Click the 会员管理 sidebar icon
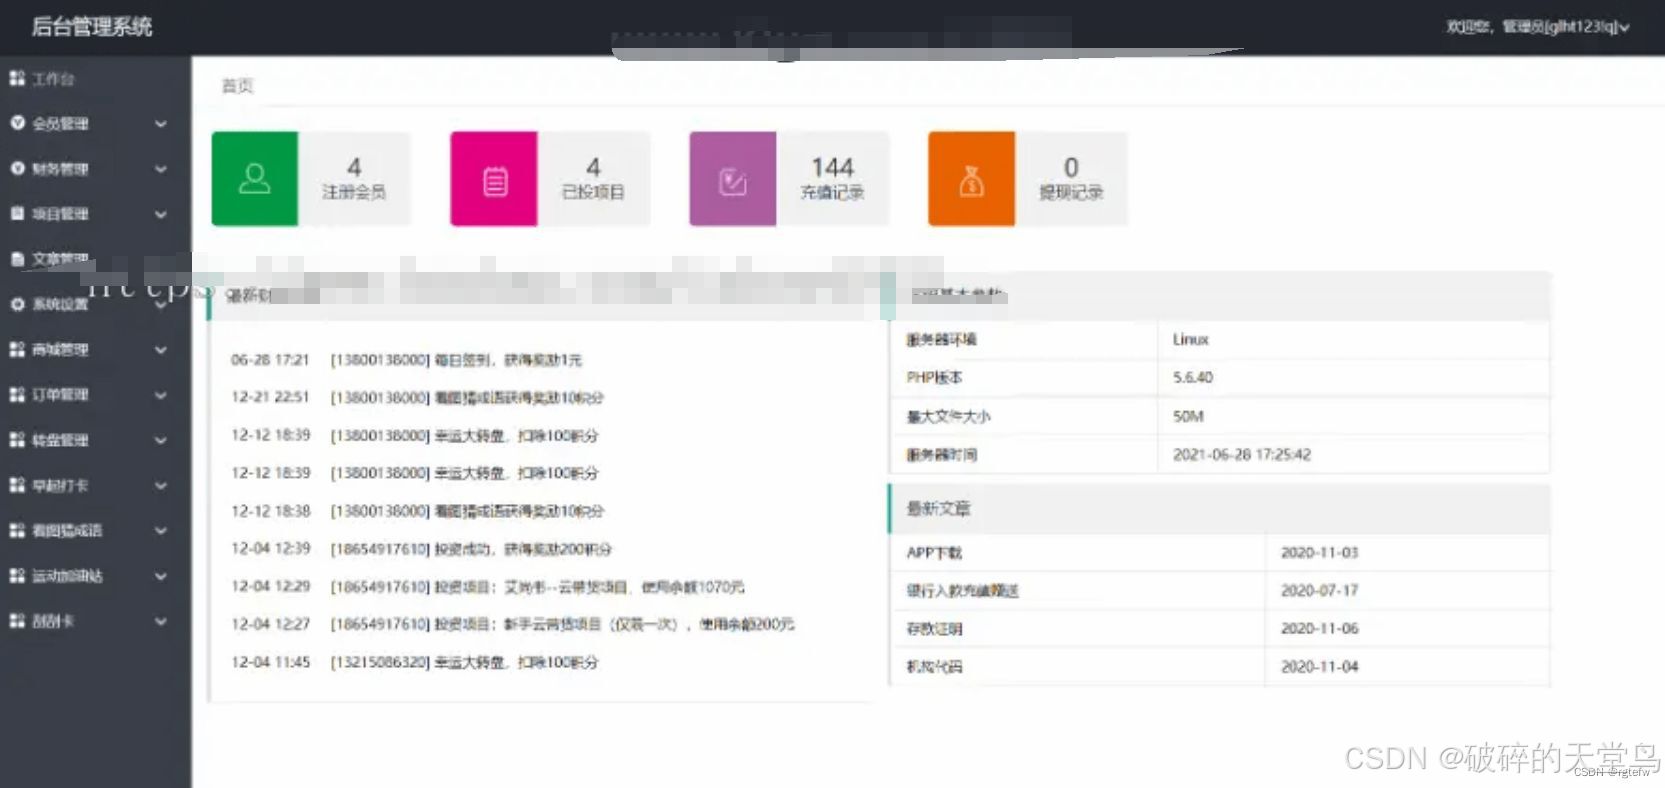Viewport: 1665px width, 788px height. 17,123
